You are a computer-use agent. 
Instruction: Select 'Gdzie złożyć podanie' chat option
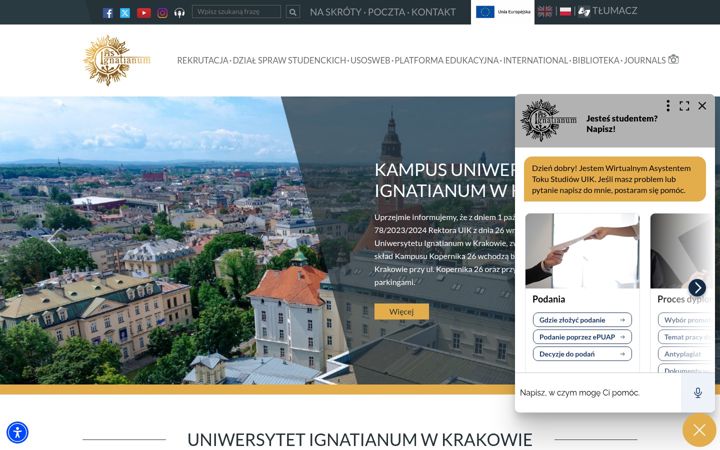coord(582,320)
